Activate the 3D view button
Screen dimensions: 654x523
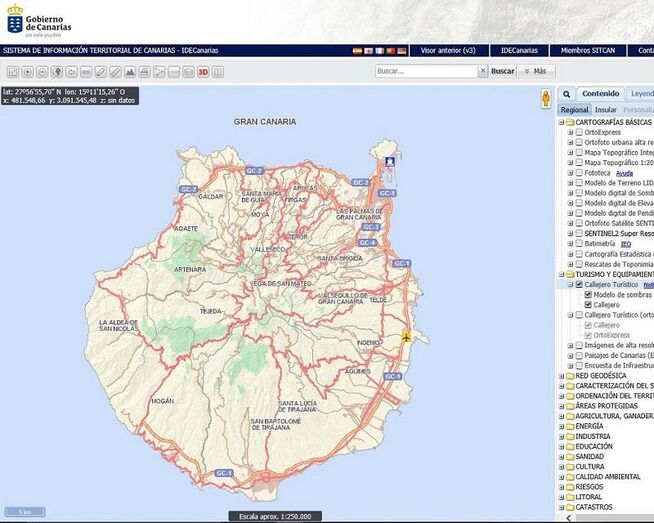203,72
